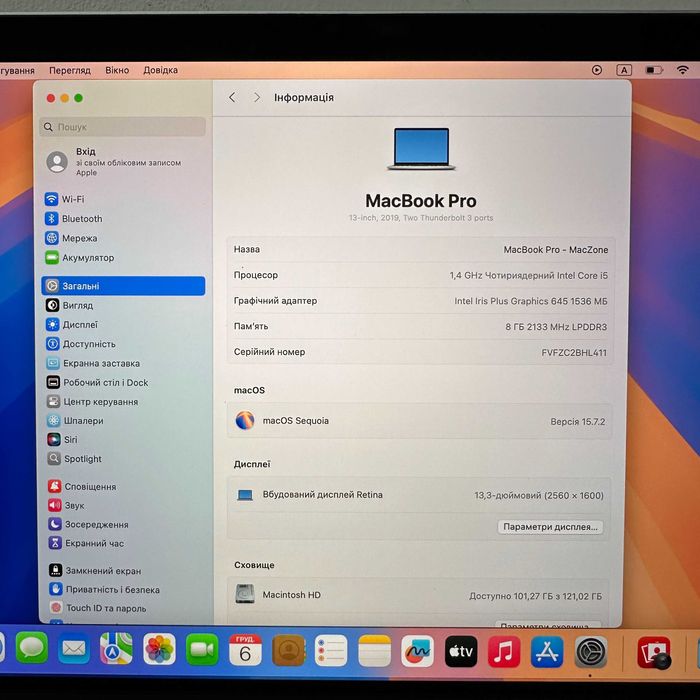Click Вбудований дисплей Retina row
Viewport: 700px width, 700px height.
[x=419, y=495]
